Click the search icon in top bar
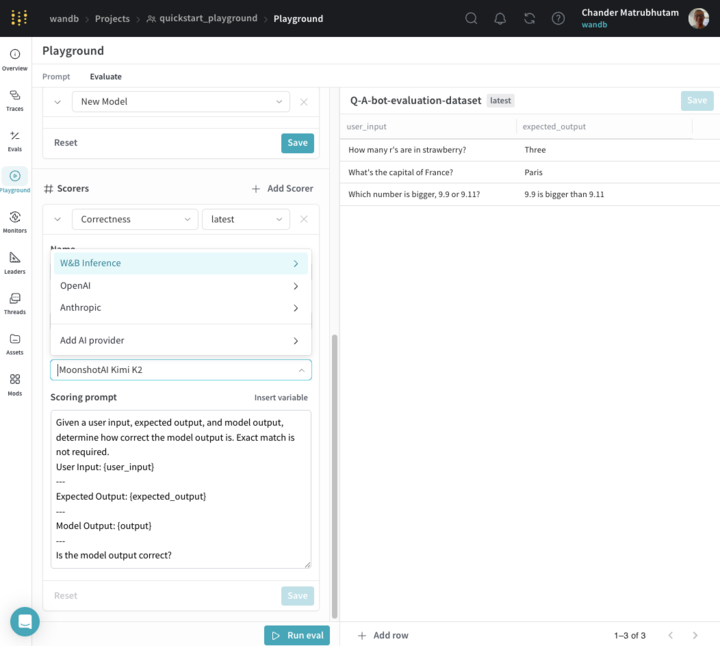 pos(471,18)
